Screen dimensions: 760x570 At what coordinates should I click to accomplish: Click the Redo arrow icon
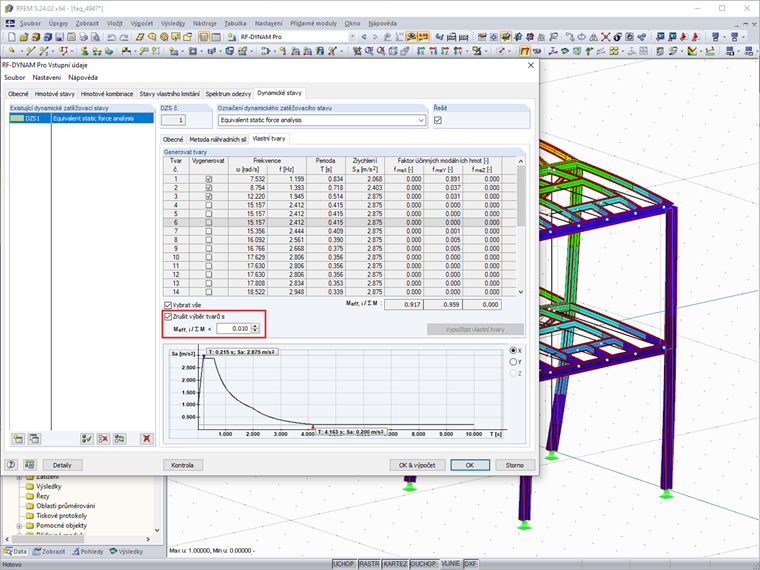coord(124,37)
